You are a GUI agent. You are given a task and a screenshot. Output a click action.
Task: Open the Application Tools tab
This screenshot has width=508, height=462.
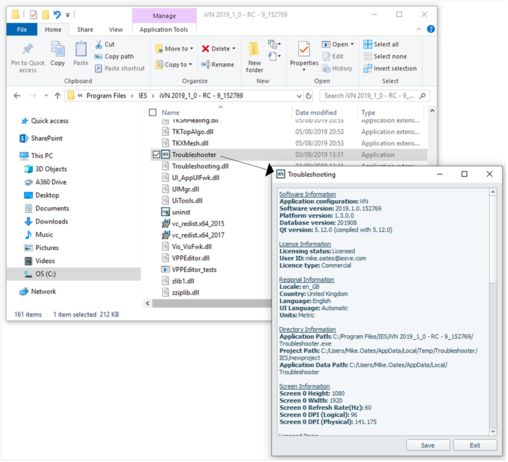point(164,30)
